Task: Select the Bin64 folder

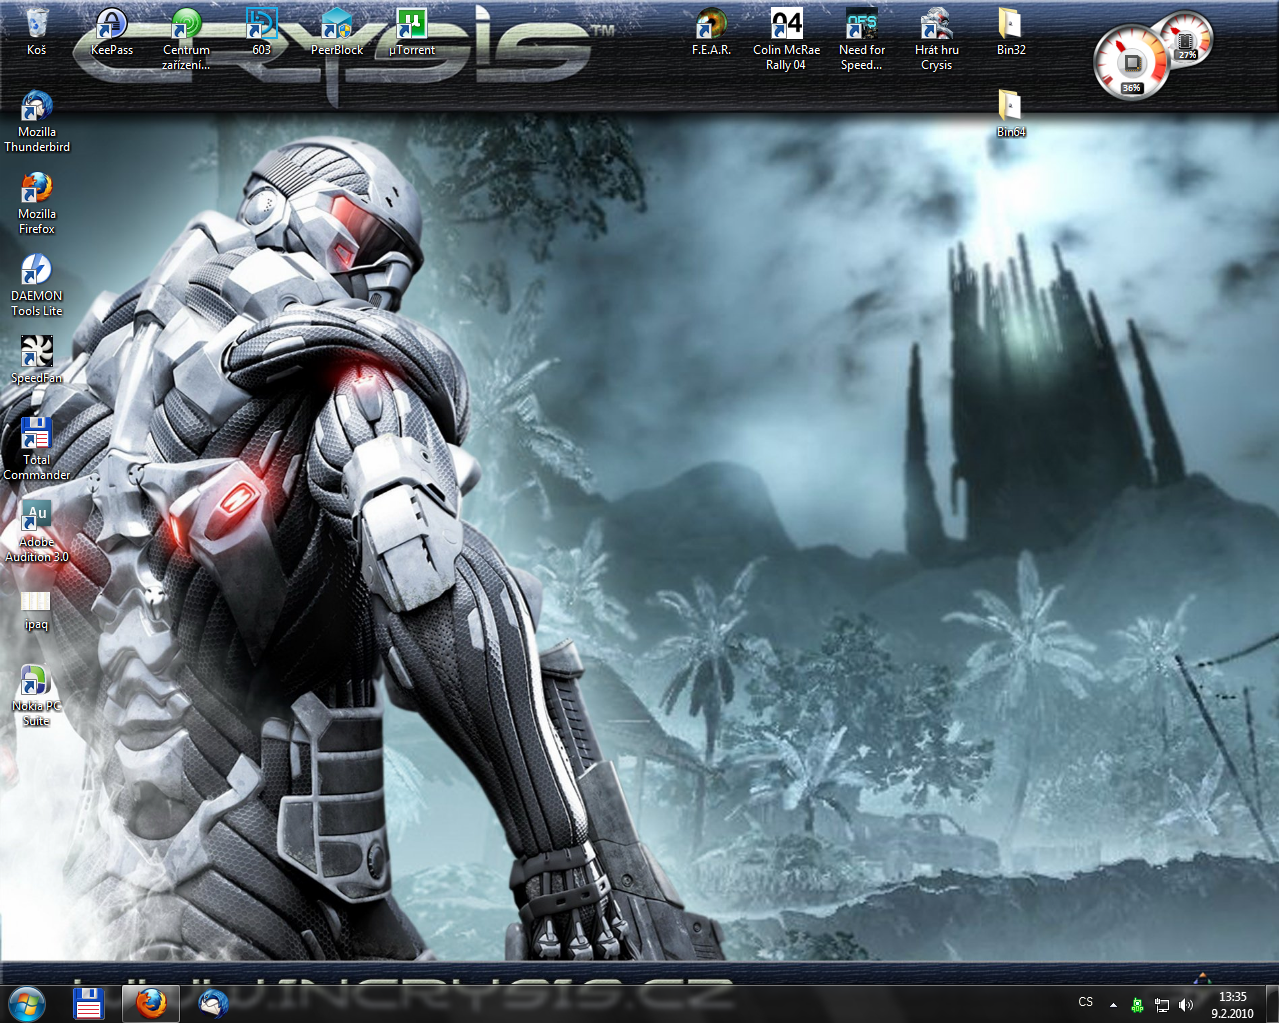Action: pos(1010,106)
